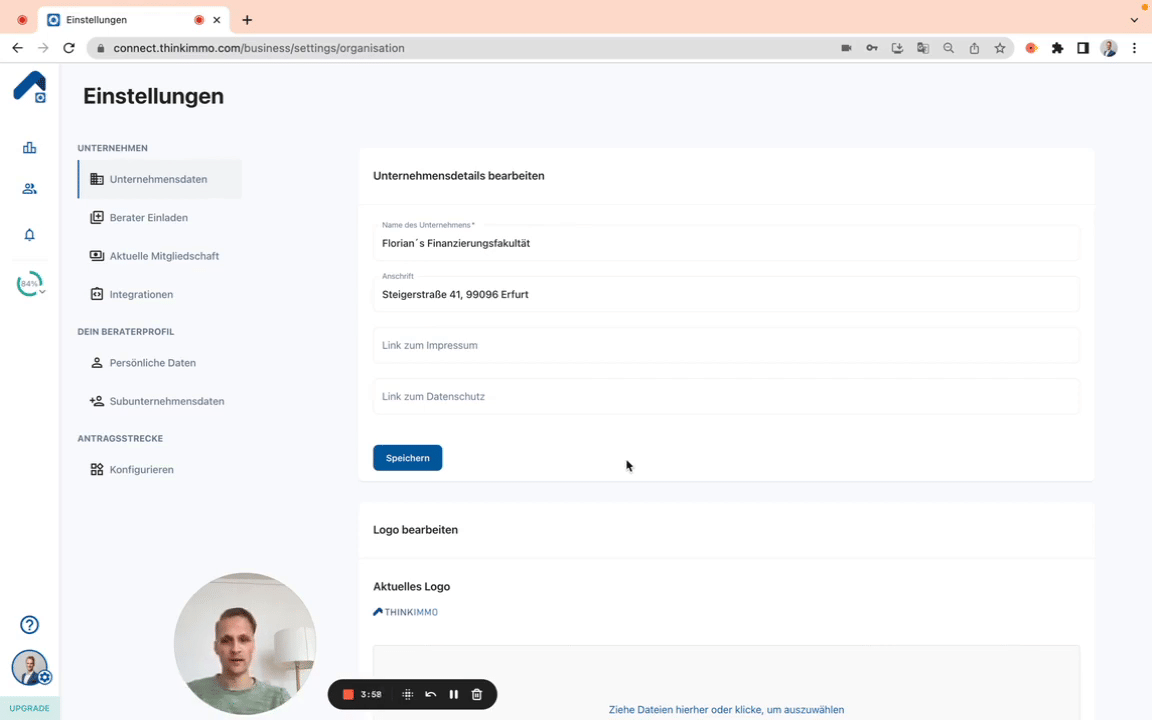Click the ThinkImmo logo in top left
This screenshot has height=720, width=1152.
tap(29, 87)
